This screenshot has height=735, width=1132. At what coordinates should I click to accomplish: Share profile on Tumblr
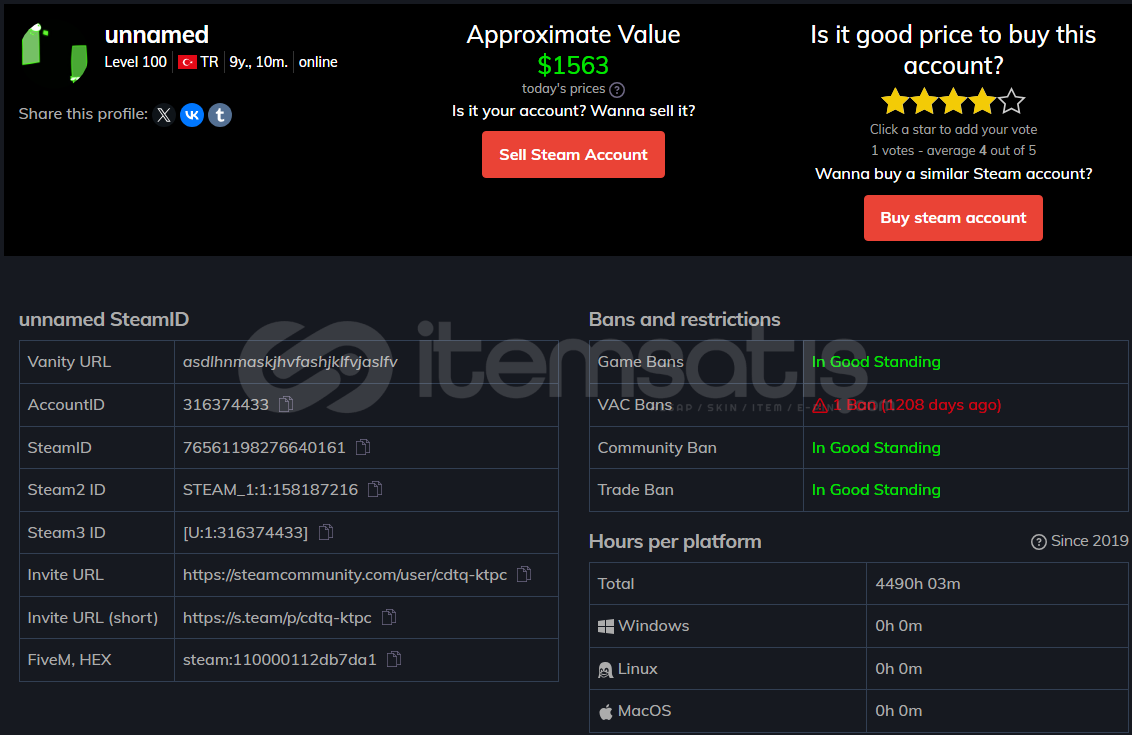click(x=220, y=115)
